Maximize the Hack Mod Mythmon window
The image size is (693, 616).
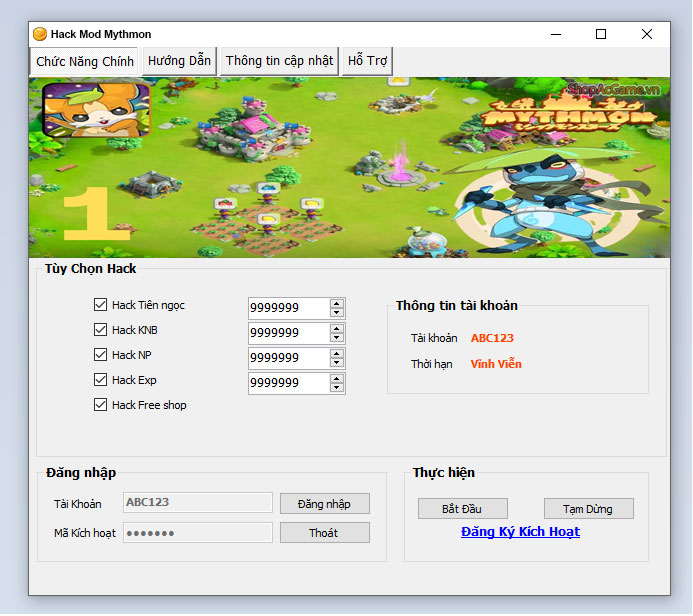[601, 34]
